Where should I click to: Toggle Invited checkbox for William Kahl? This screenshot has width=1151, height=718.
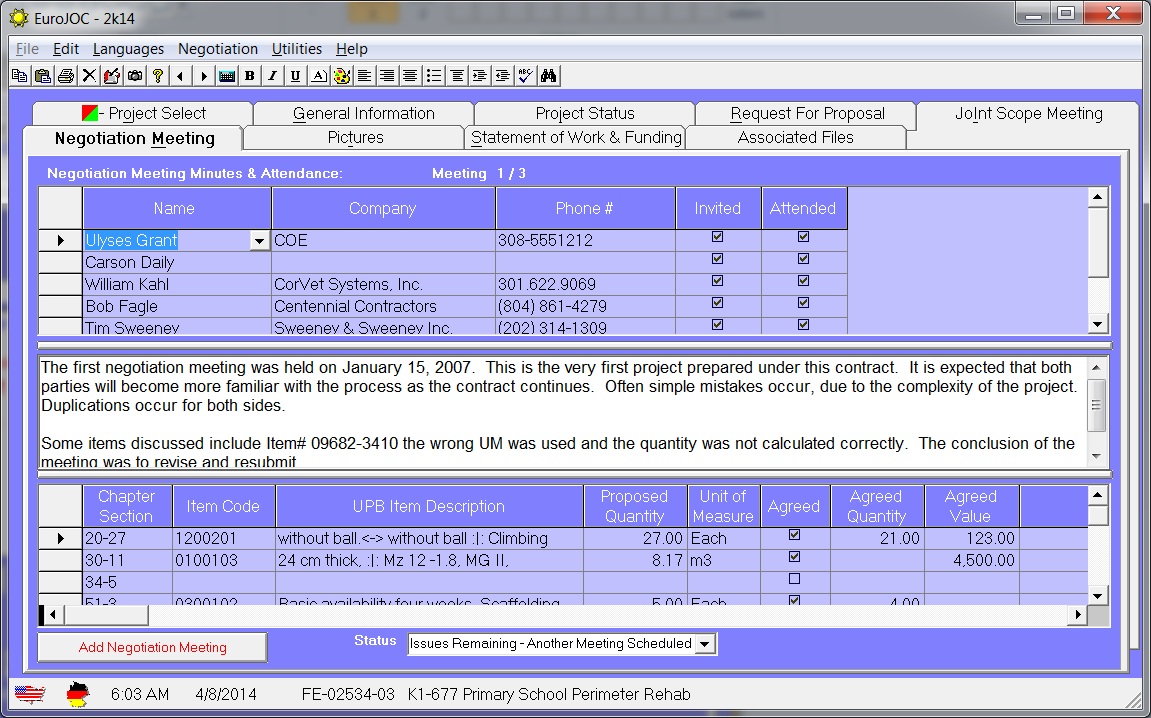coord(717,281)
